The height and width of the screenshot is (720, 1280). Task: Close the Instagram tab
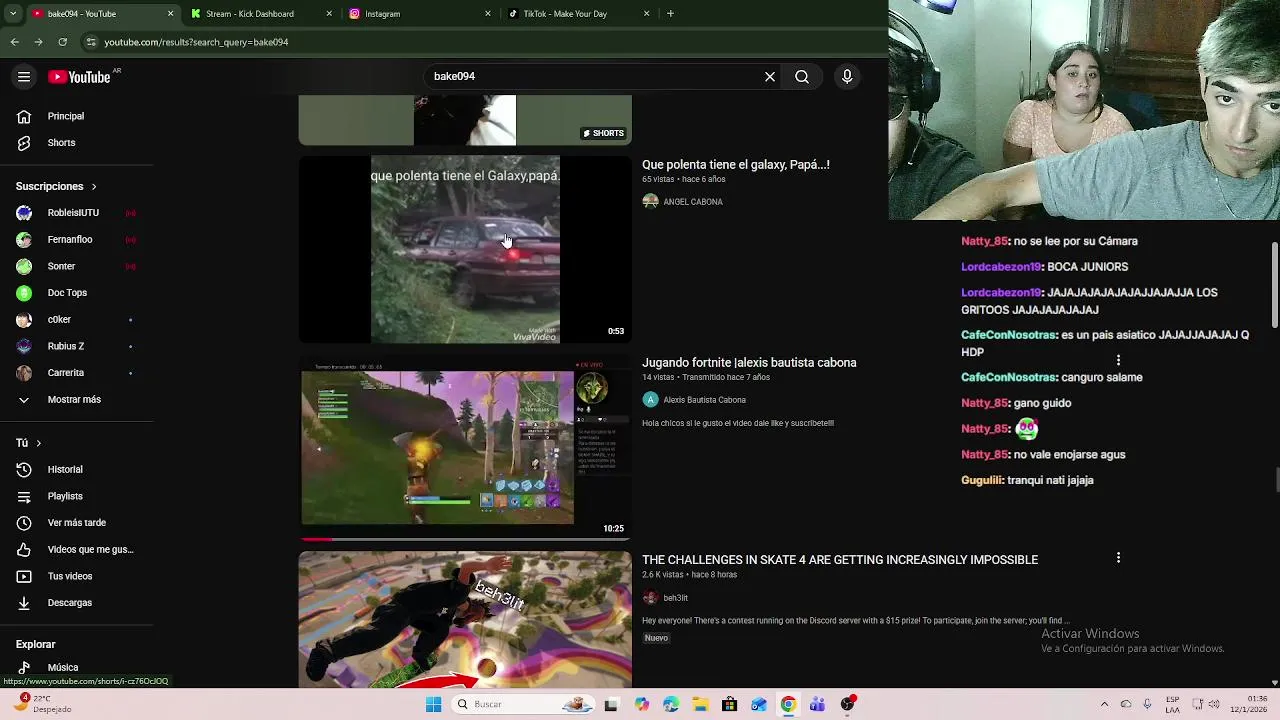[488, 14]
